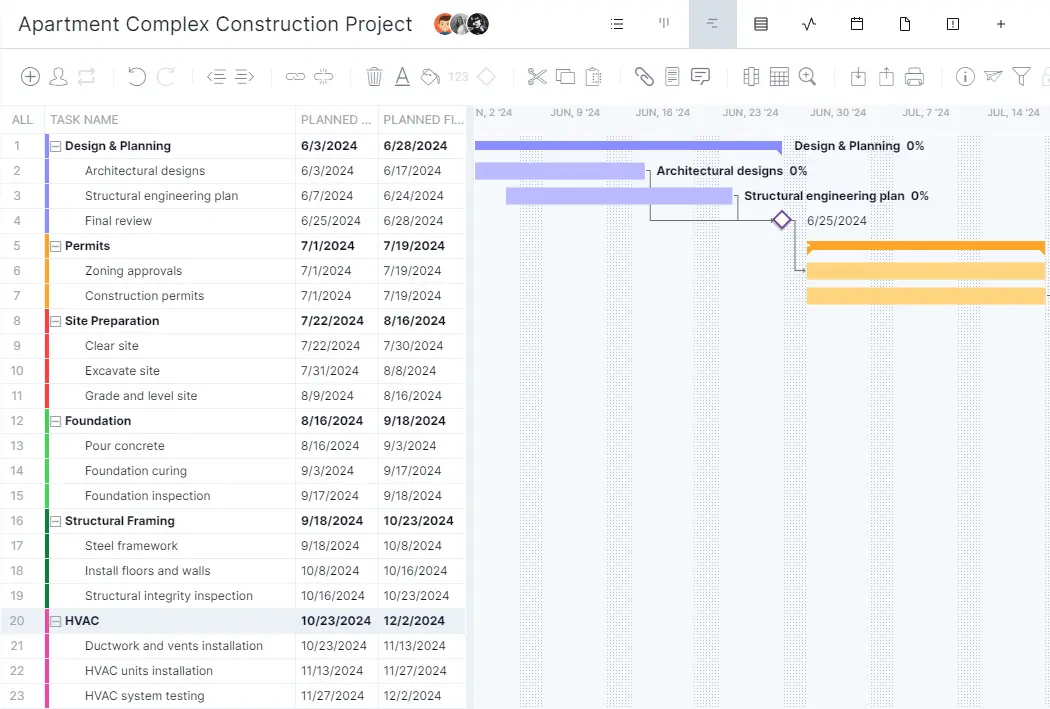Click the Construction permits orange bar
The width and height of the screenshot is (1050, 709).
coord(926,296)
